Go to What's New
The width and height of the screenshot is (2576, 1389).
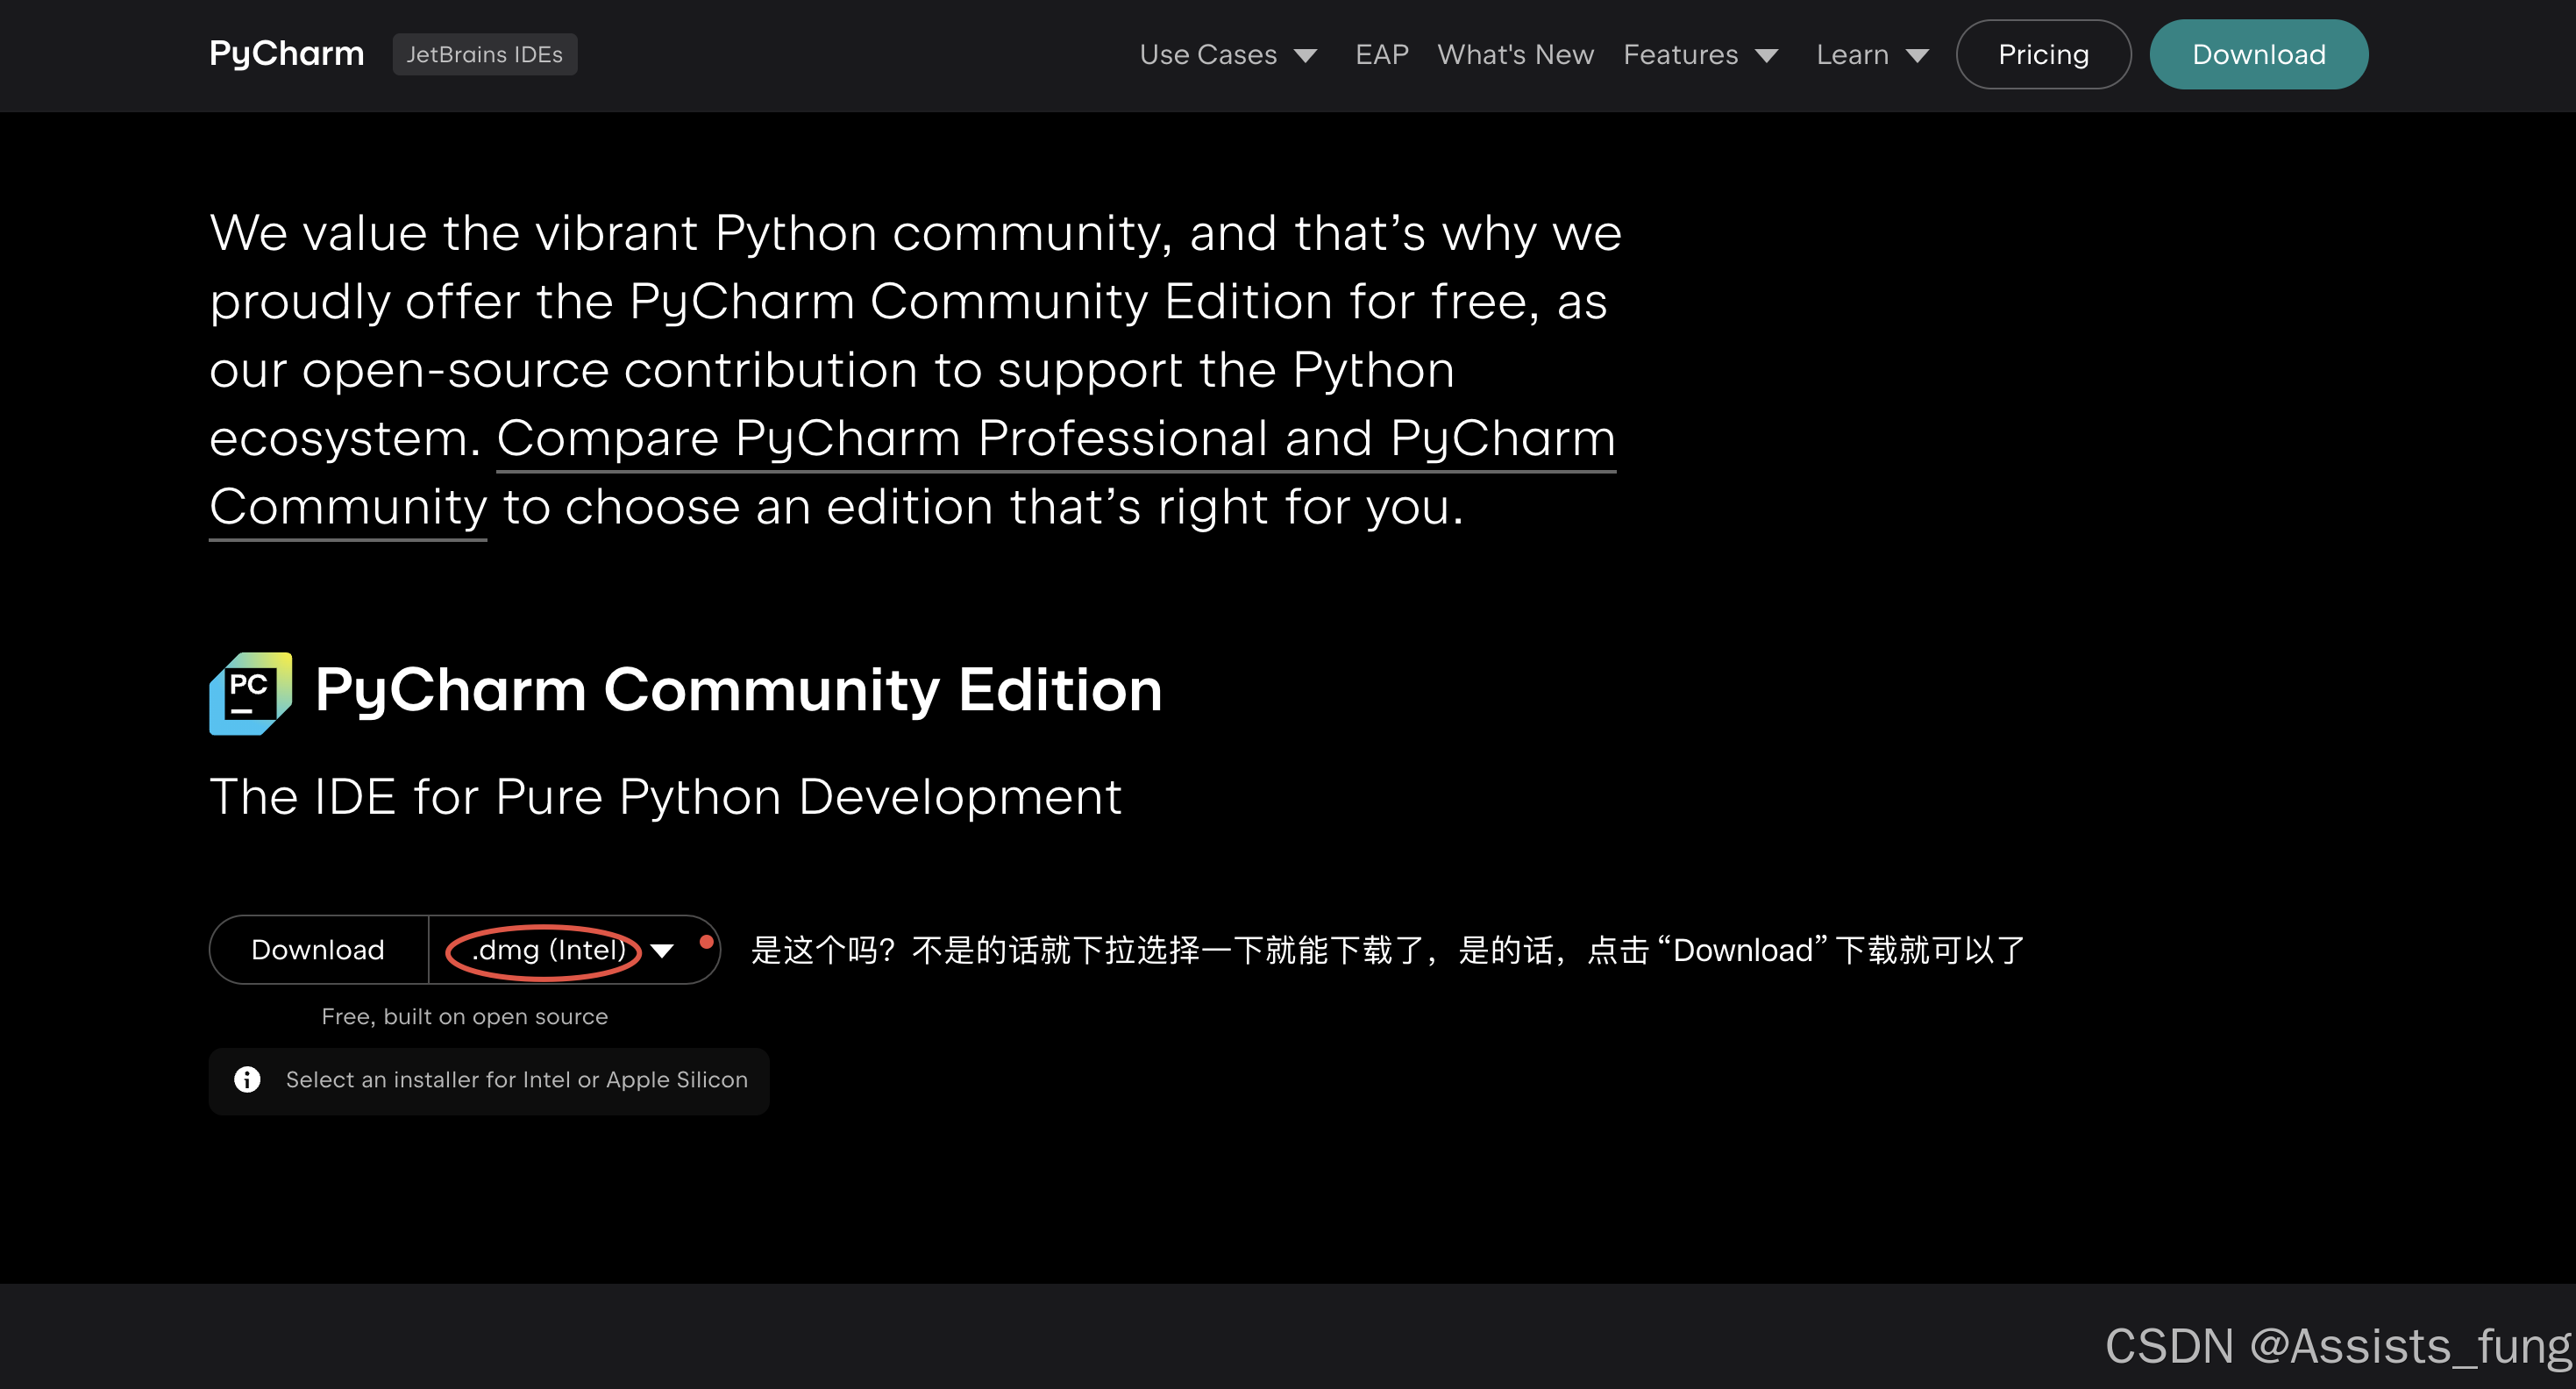coord(1515,54)
